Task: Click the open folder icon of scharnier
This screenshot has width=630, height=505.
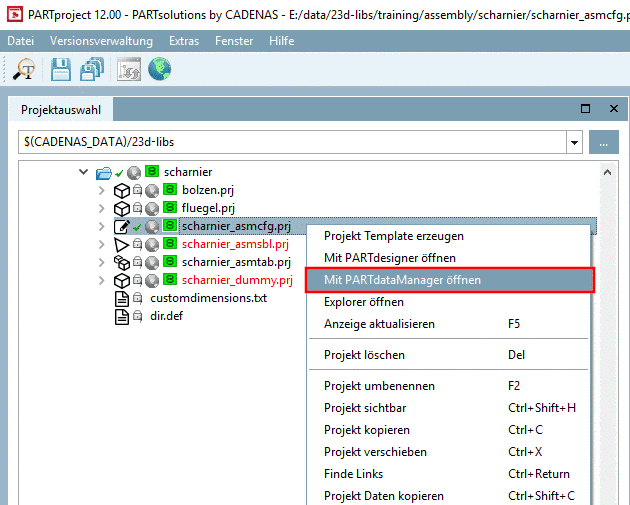Action: pos(104,173)
